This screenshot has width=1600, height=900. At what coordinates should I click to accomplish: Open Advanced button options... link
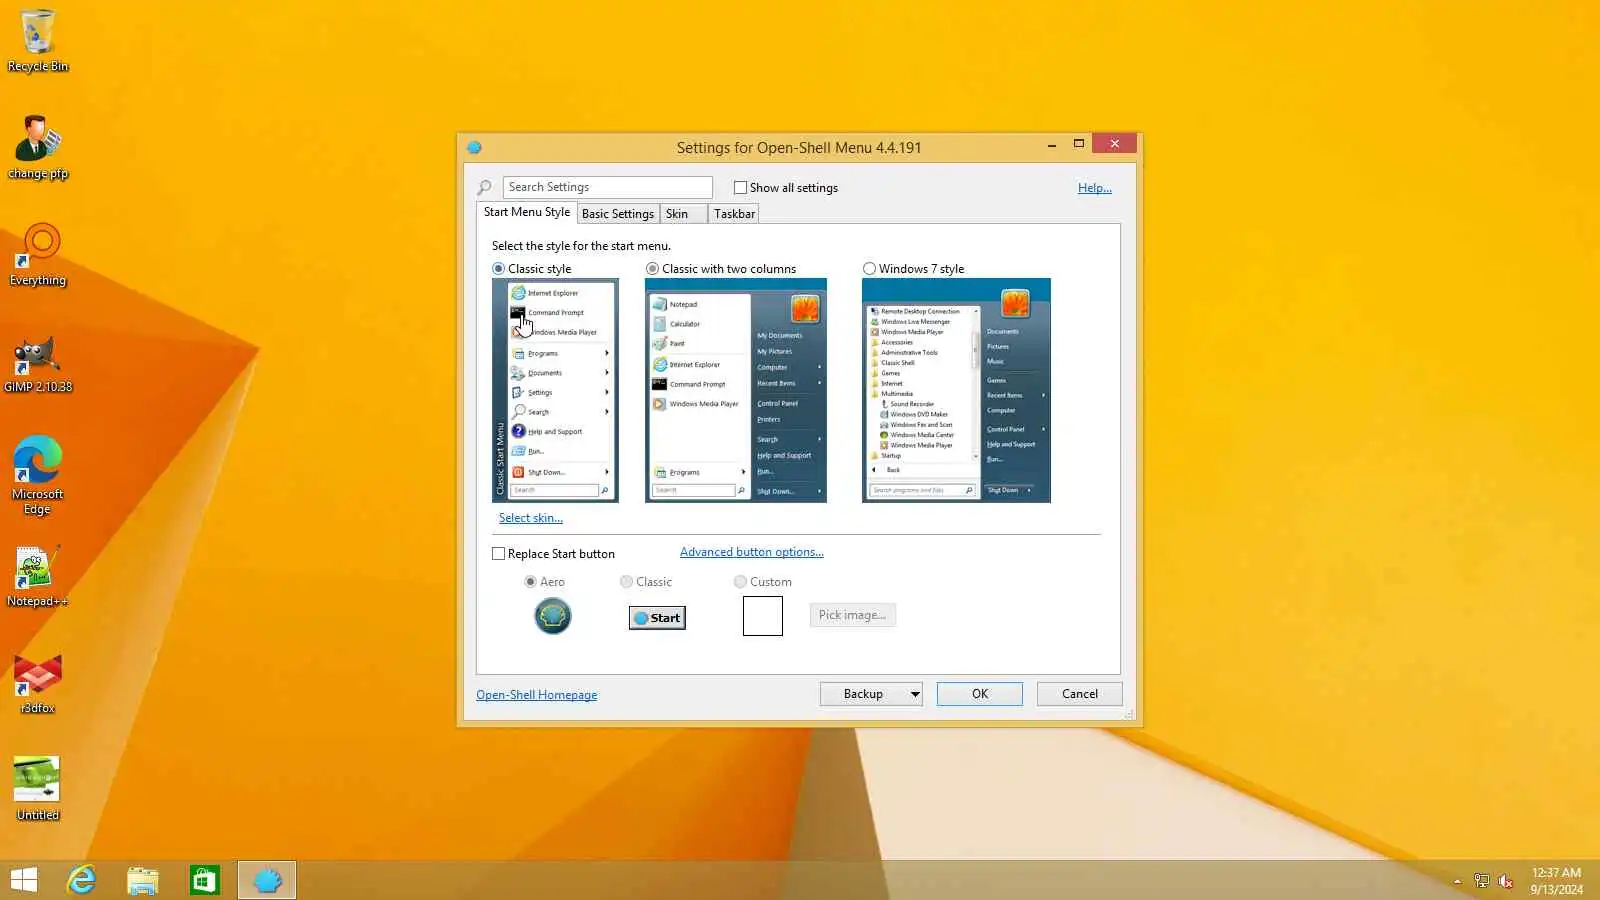coord(752,552)
